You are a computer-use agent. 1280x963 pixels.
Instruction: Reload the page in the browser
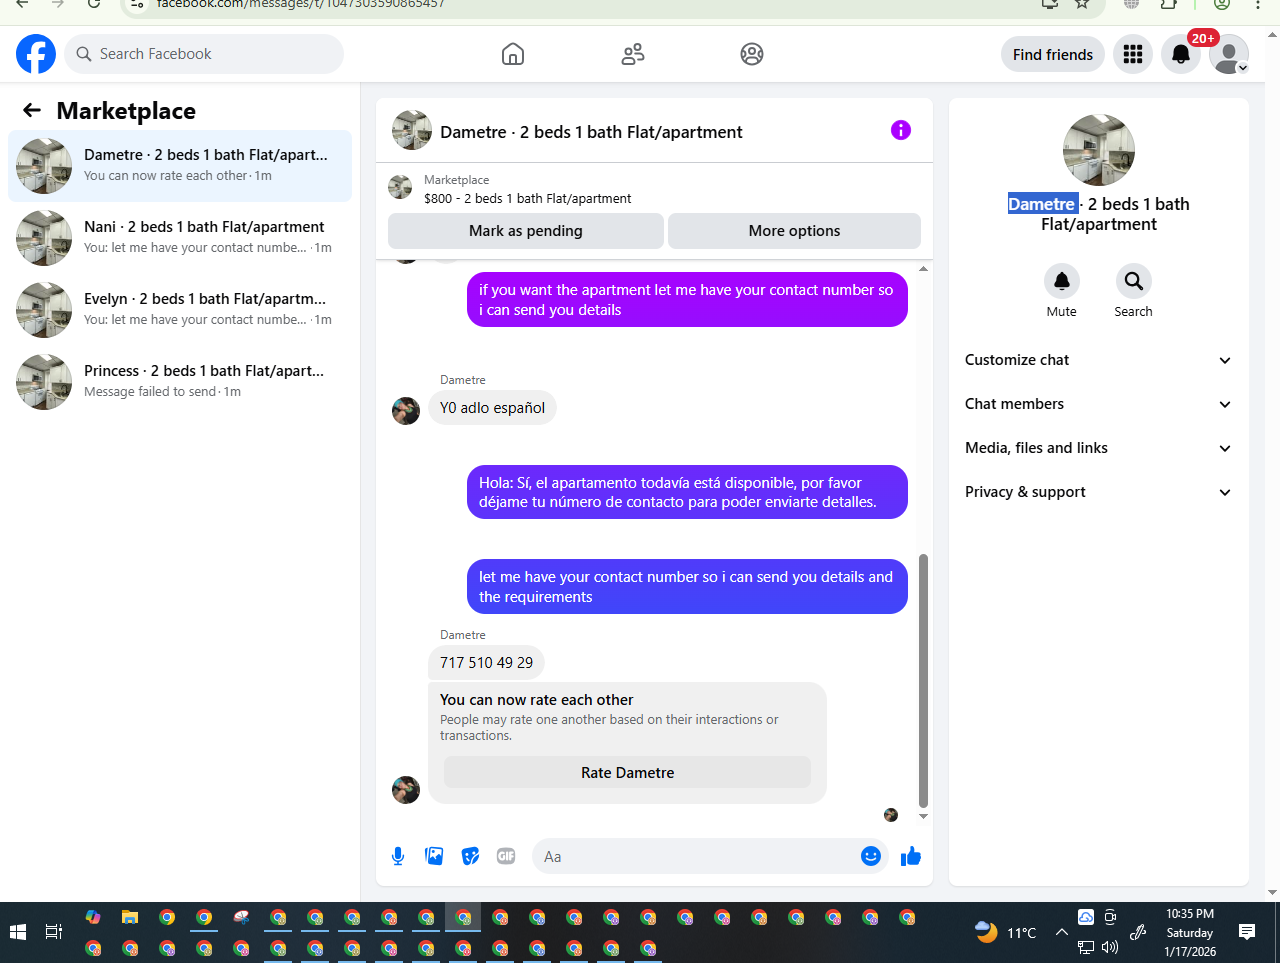click(94, 4)
